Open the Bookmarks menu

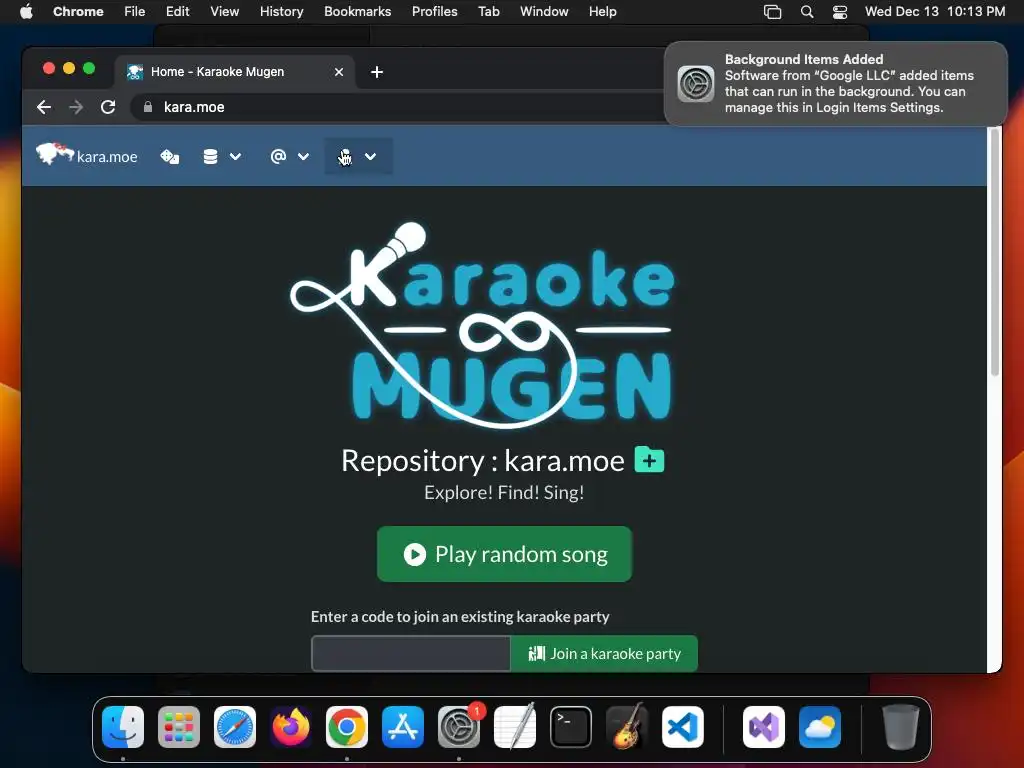[357, 11]
